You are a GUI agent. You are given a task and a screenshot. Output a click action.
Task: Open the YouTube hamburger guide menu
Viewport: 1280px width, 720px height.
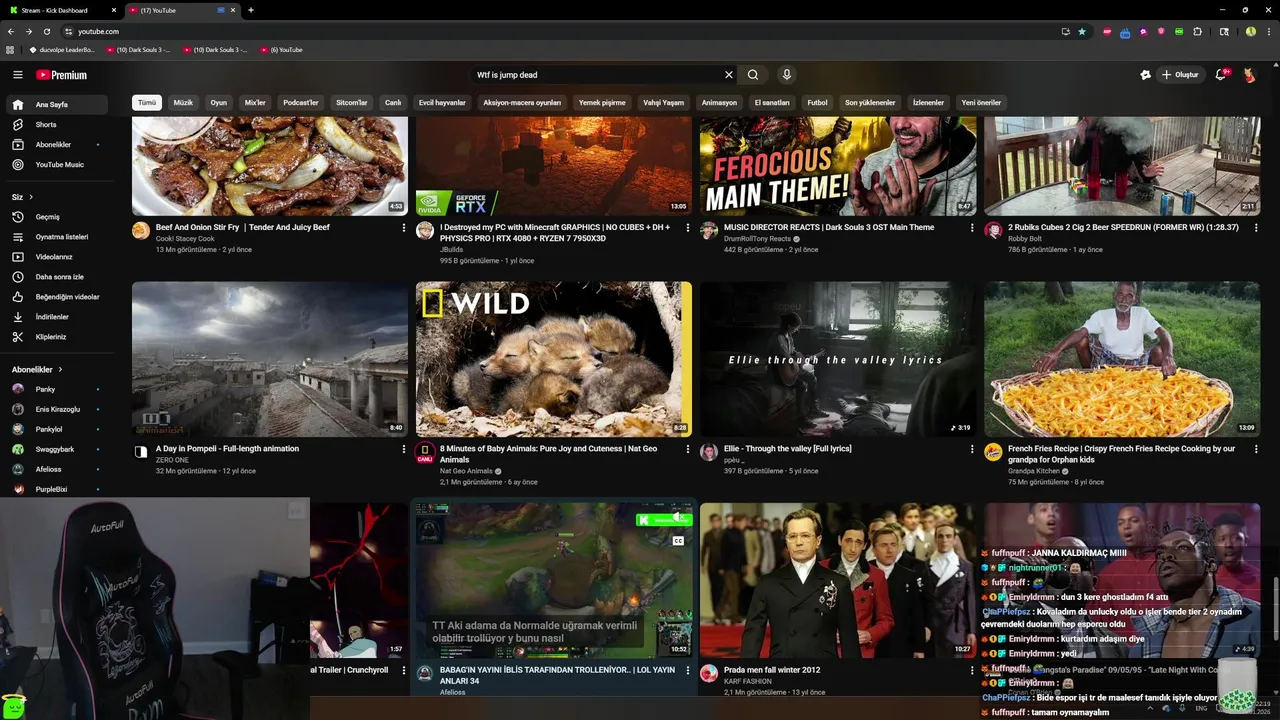tap(17, 75)
